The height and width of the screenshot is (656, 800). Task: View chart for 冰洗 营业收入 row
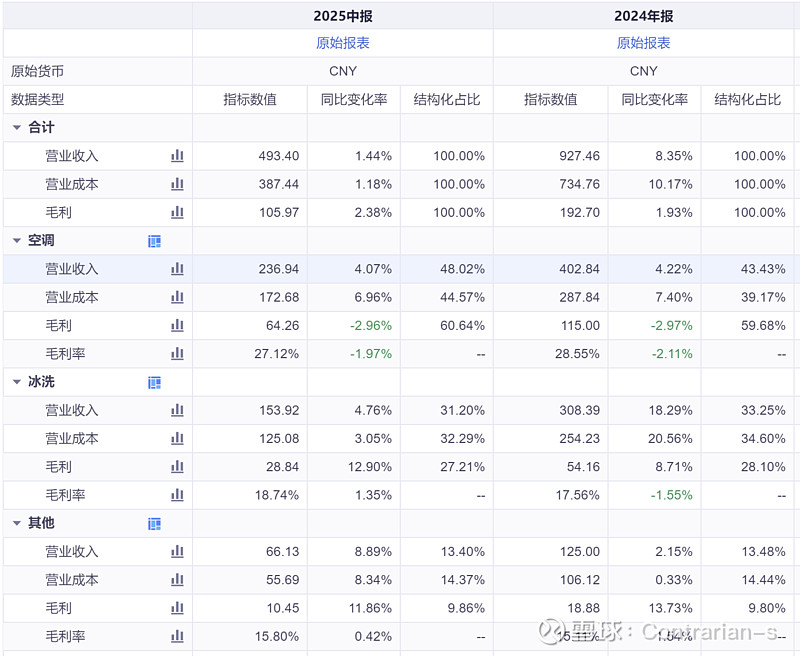tap(177, 410)
